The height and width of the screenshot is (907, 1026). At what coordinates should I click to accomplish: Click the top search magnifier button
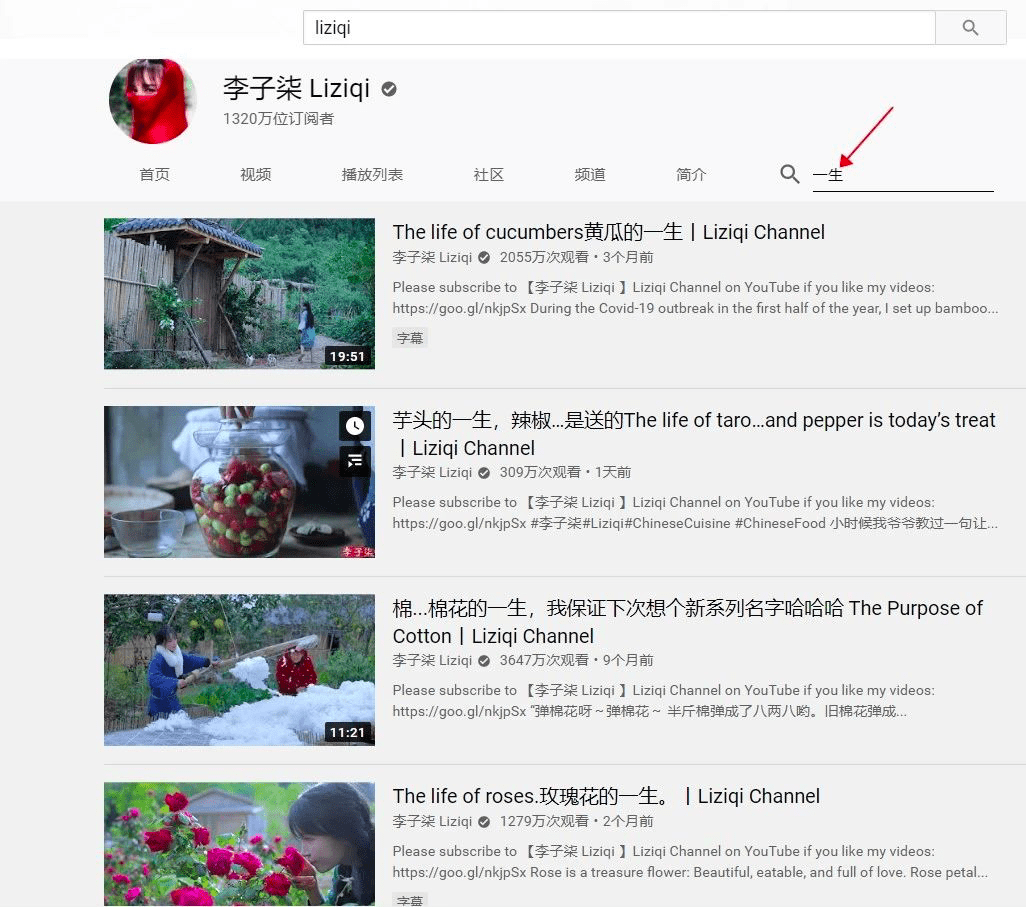[970, 27]
